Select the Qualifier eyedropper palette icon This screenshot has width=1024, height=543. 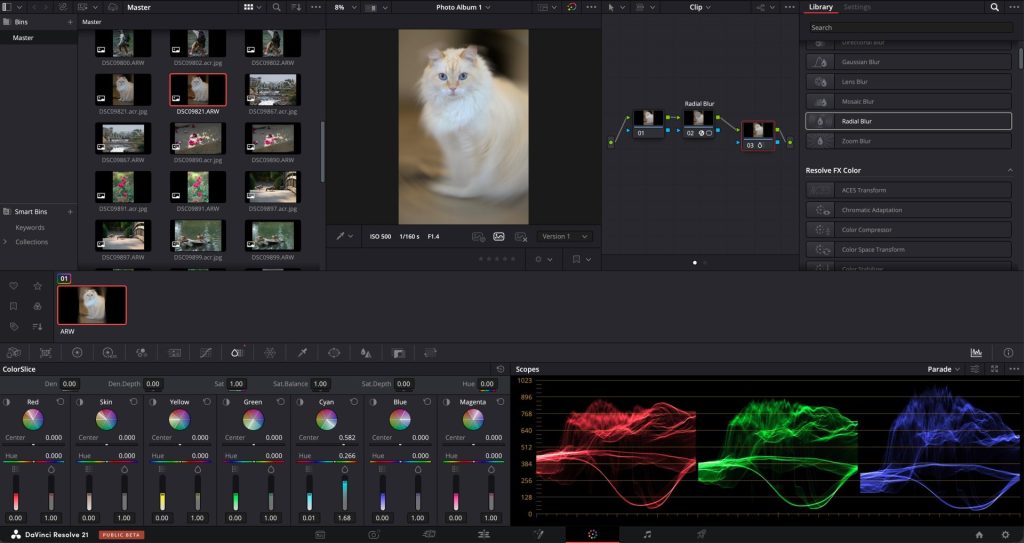pyautogui.click(x=302, y=353)
